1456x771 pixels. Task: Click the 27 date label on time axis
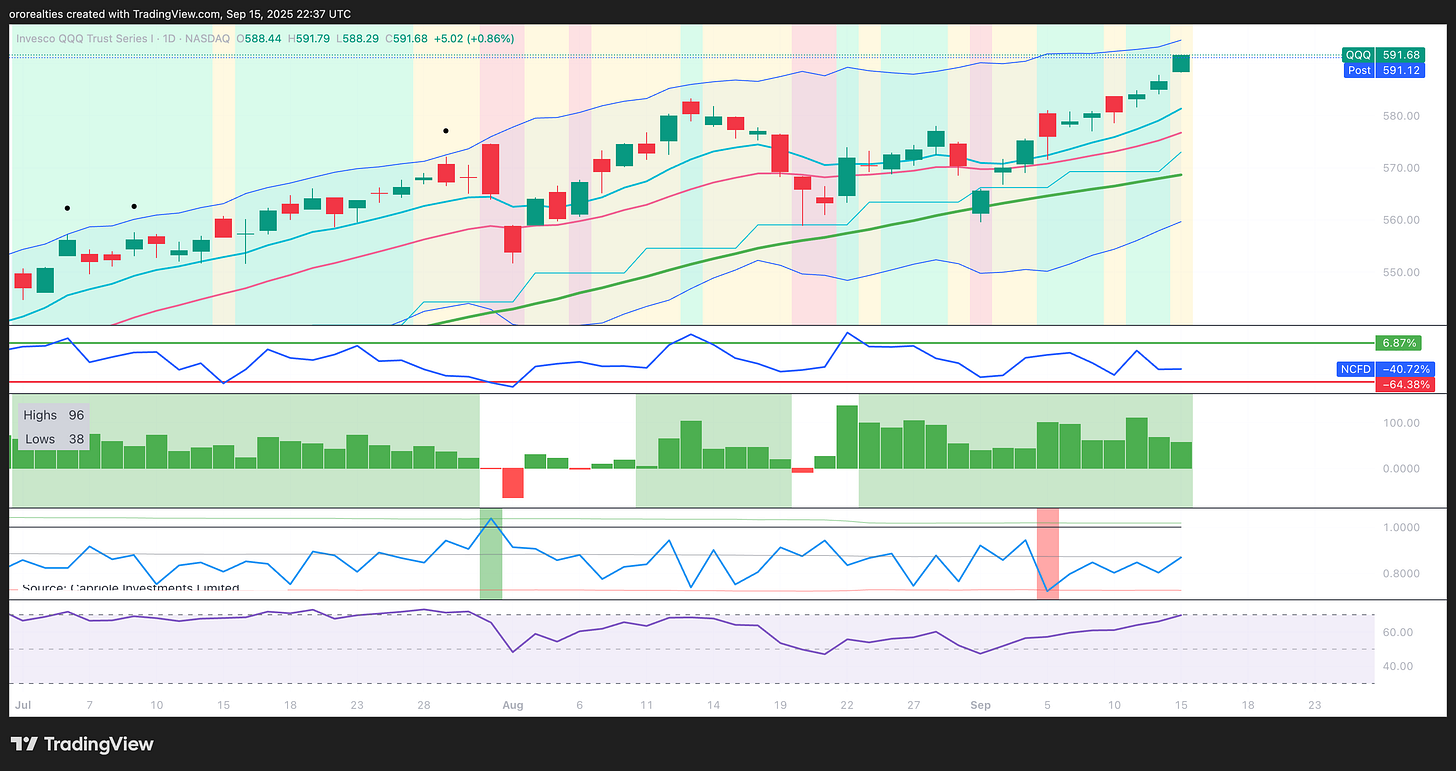[914, 705]
